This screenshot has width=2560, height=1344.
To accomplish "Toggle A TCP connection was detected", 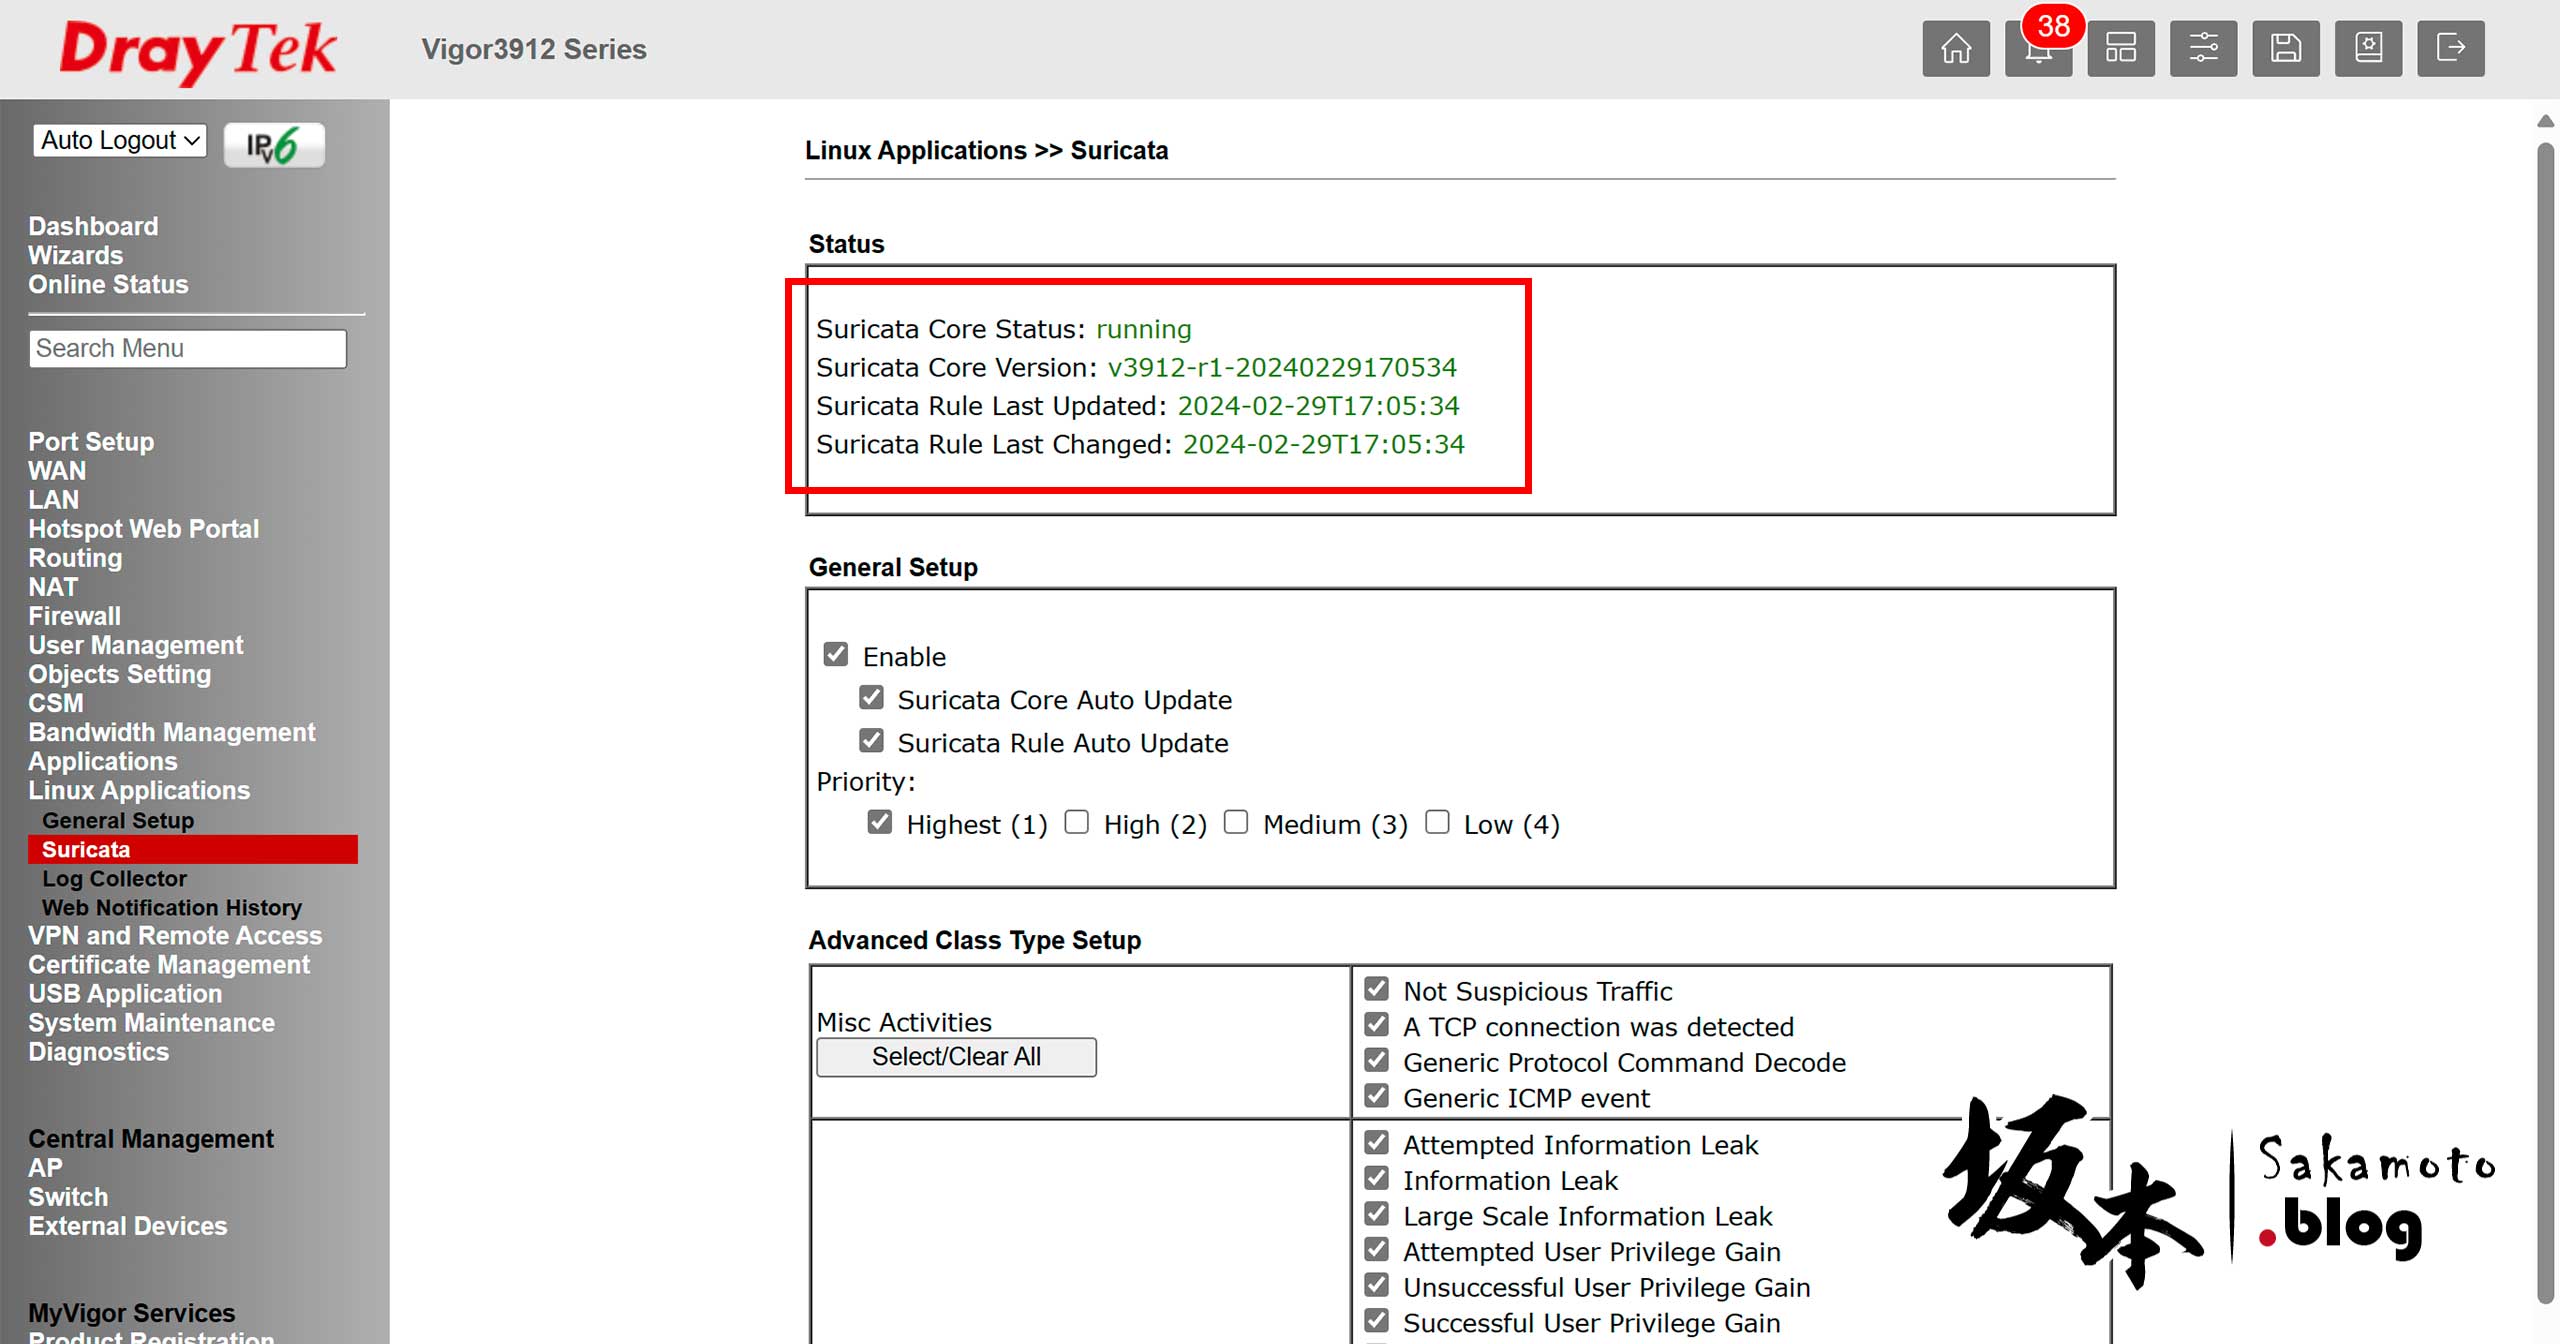I will point(1377,1024).
